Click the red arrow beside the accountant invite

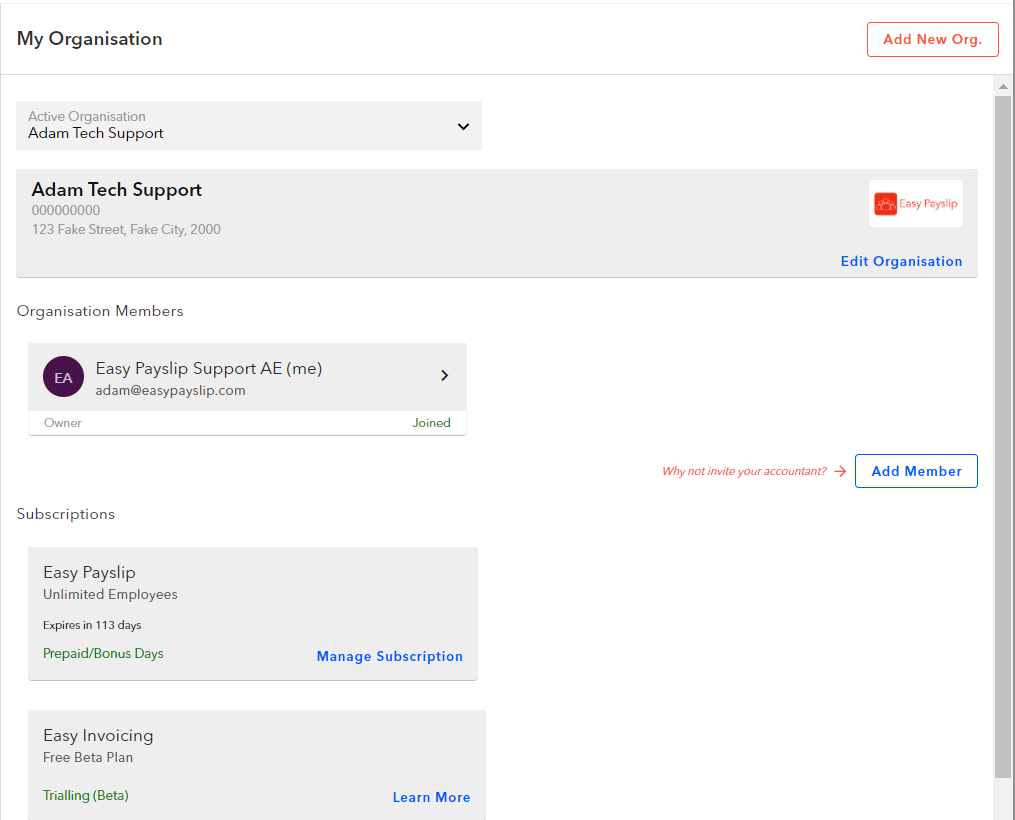(840, 471)
